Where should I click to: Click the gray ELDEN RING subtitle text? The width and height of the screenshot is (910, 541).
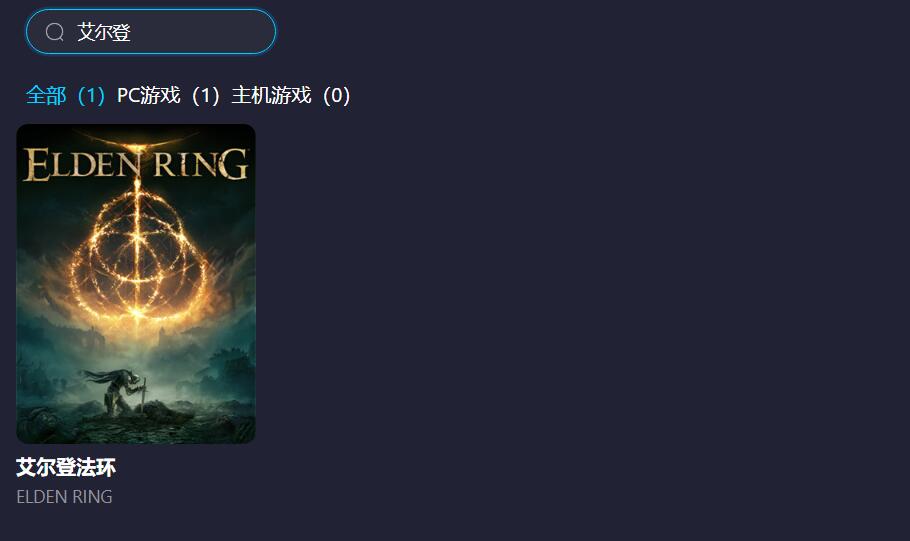(64, 497)
